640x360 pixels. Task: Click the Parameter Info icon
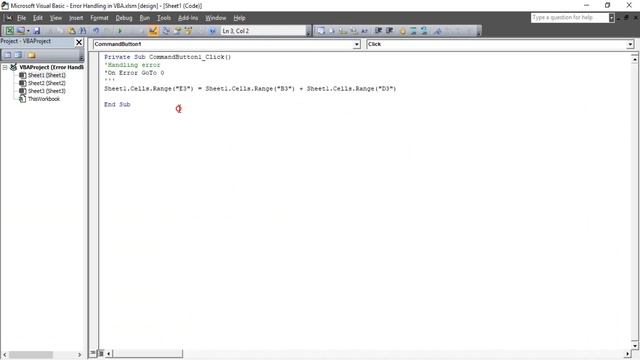[354, 31]
